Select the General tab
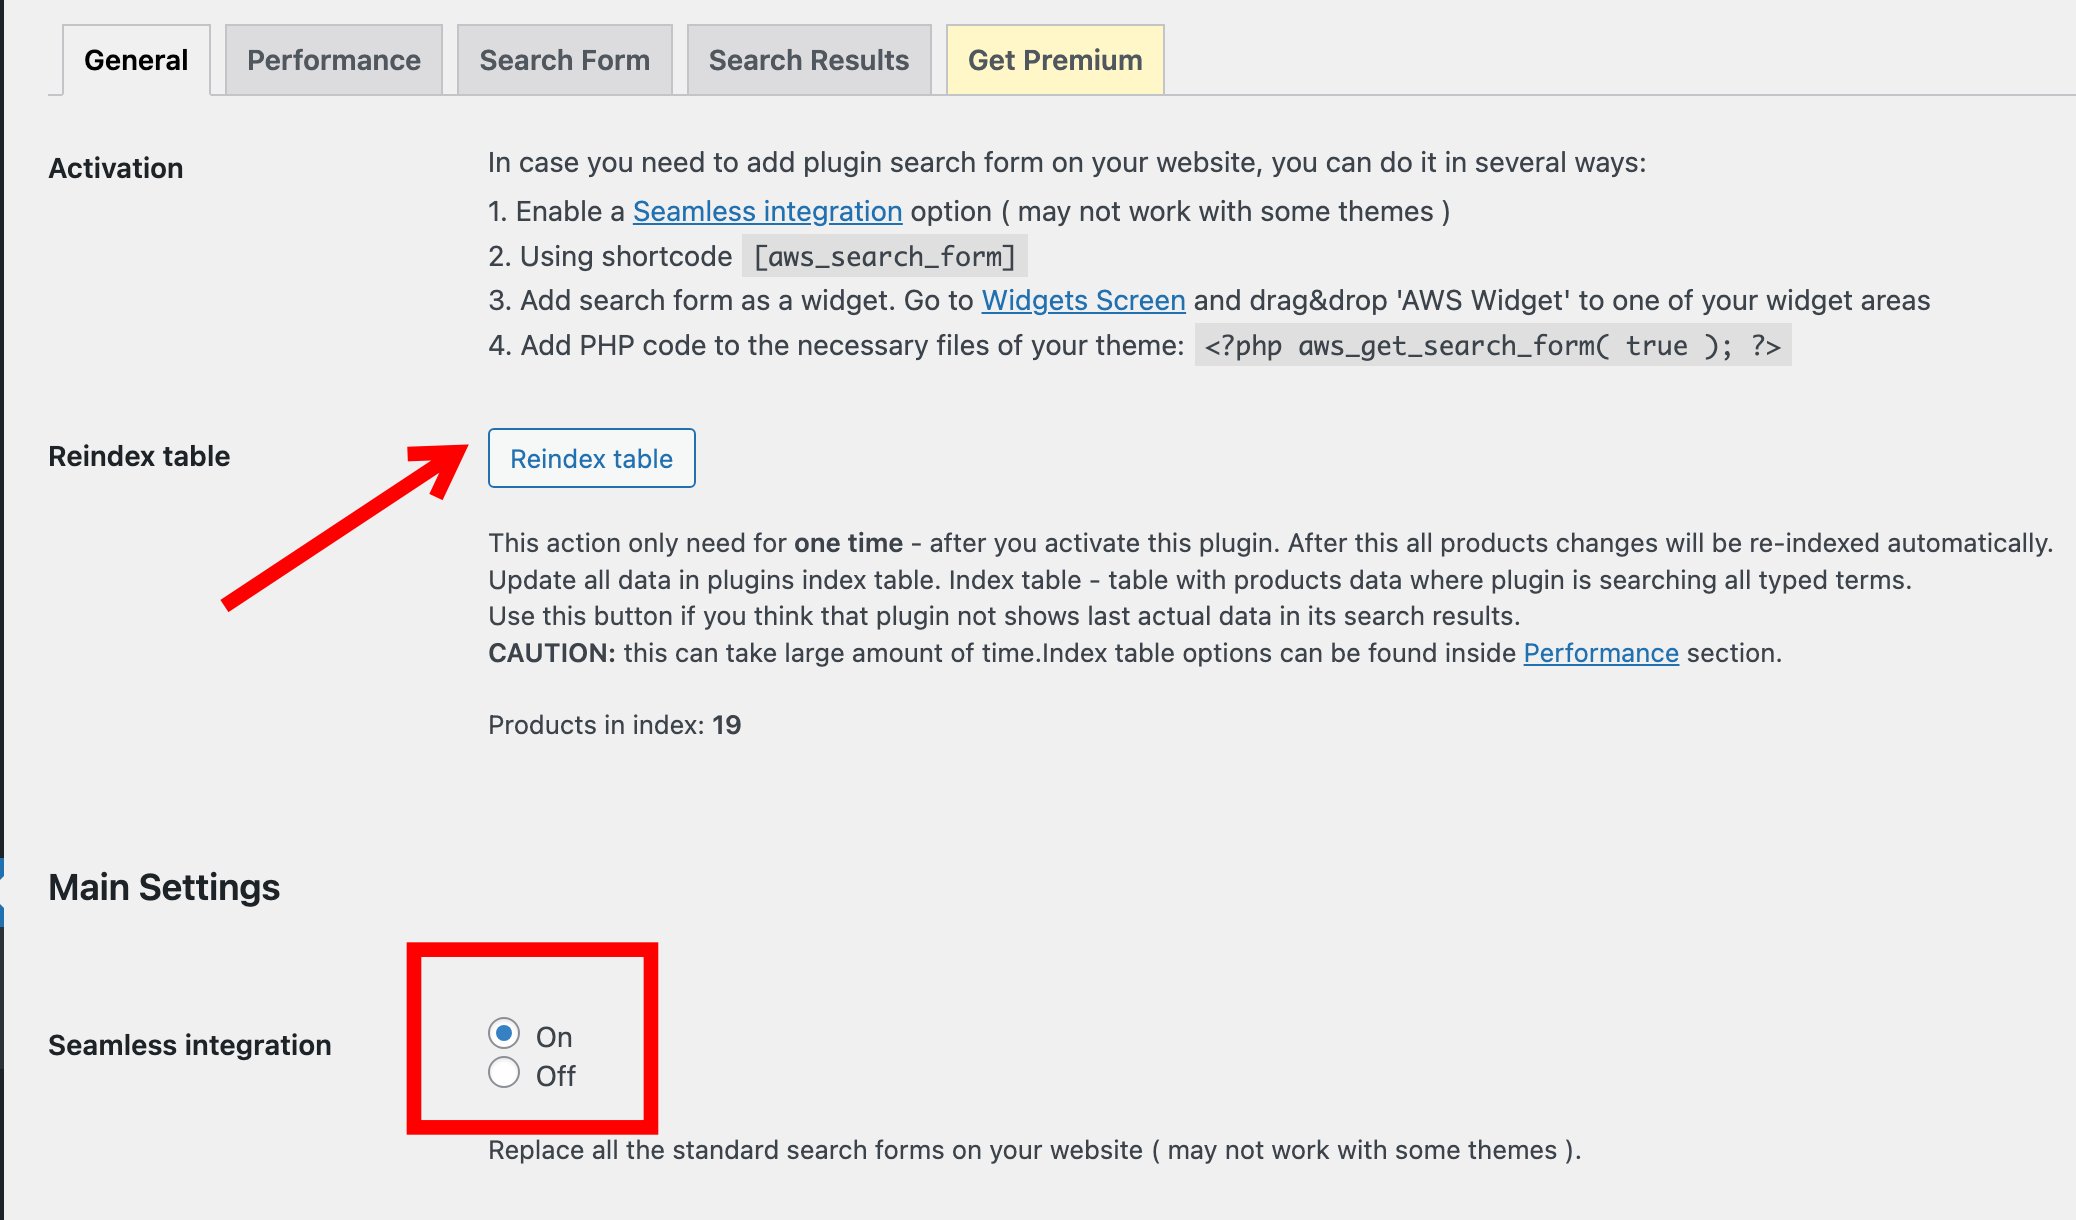This screenshot has width=2076, height=1220. pos(136,60)
